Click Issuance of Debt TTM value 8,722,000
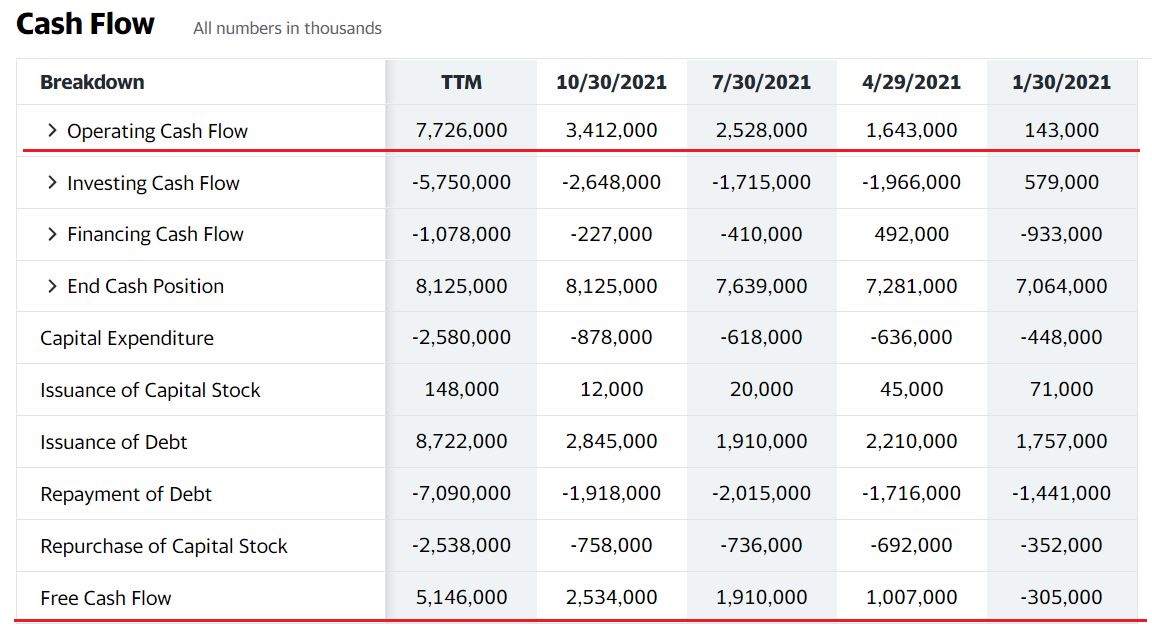This screenshot has width=1152, height=628. pos(461,441)
